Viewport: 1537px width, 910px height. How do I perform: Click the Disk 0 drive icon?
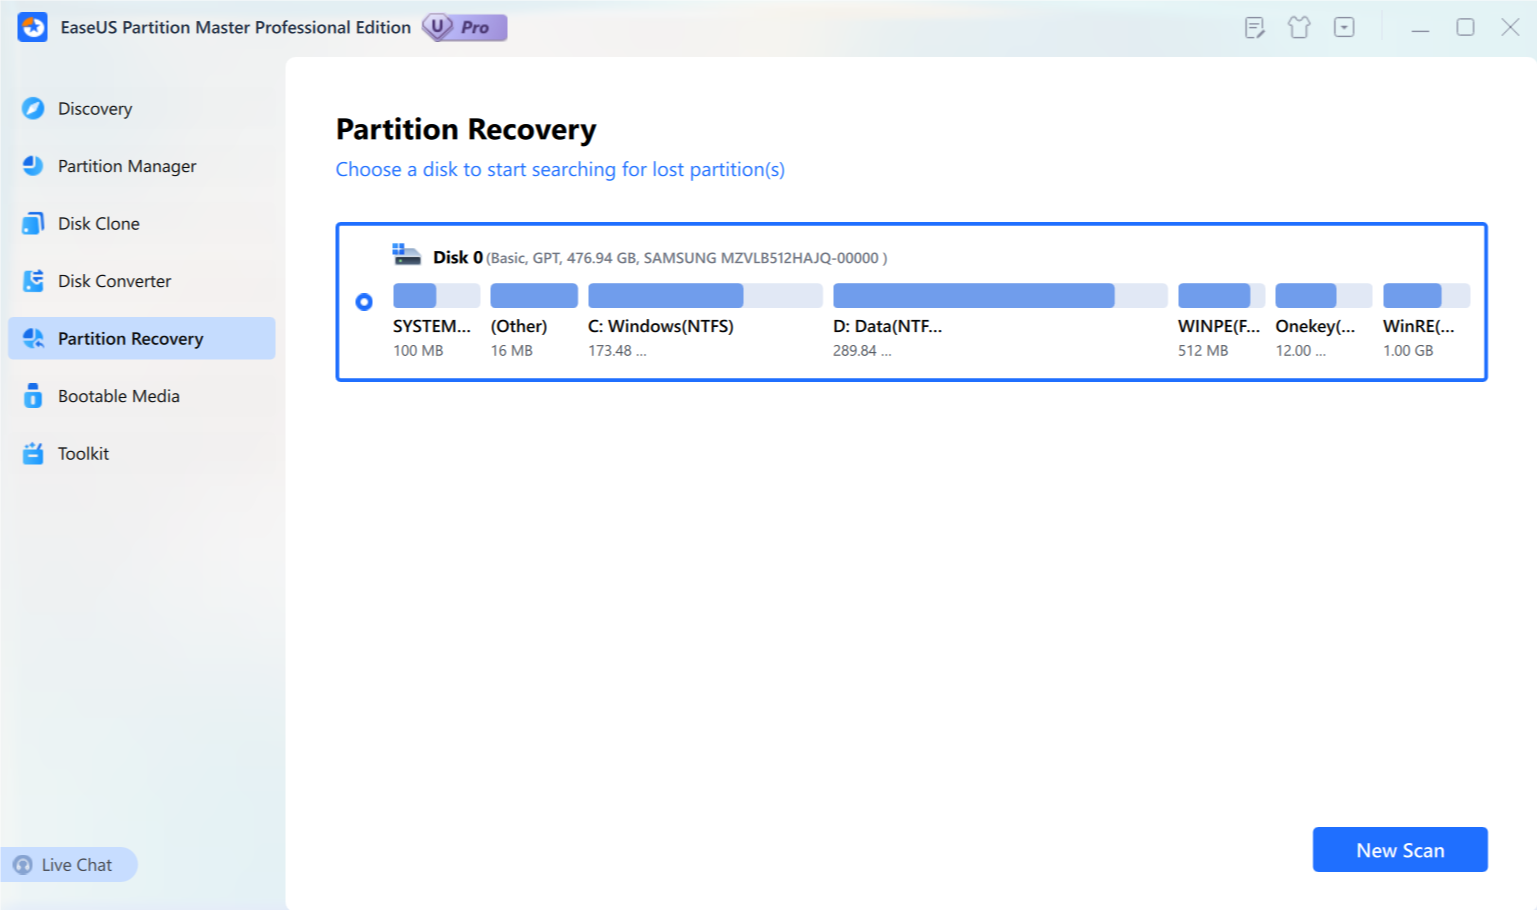[406, 255]
